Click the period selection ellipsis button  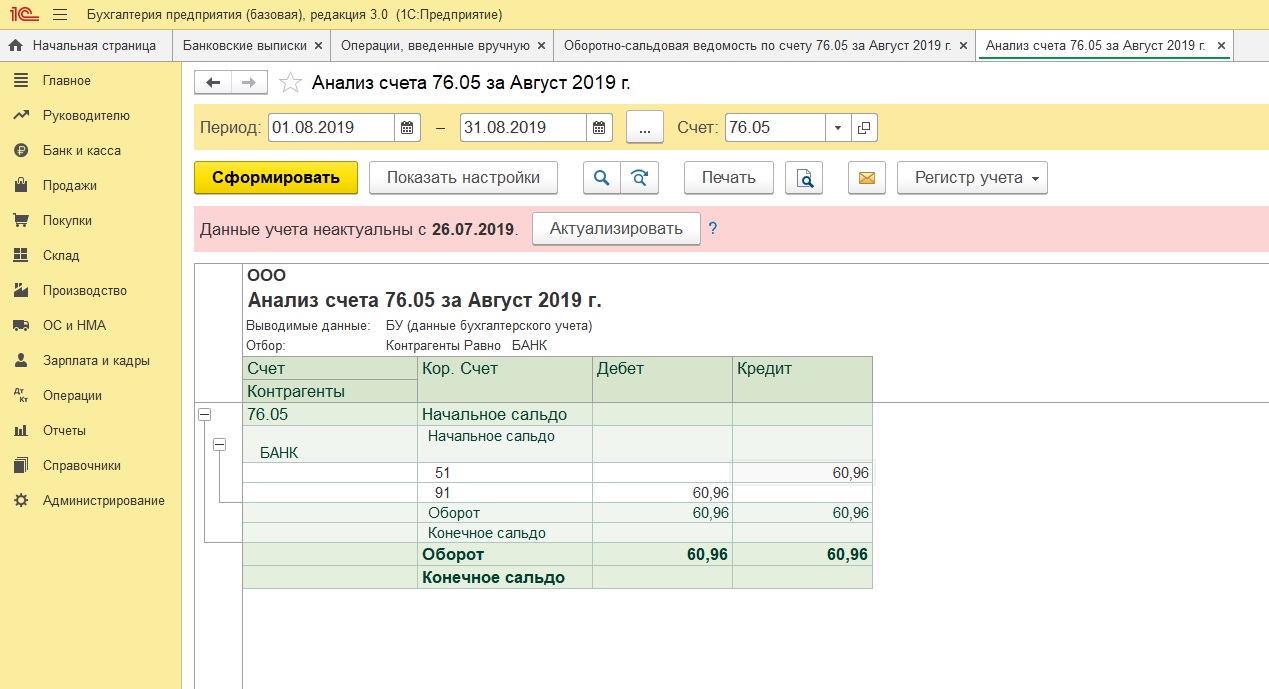coord(645,128)
